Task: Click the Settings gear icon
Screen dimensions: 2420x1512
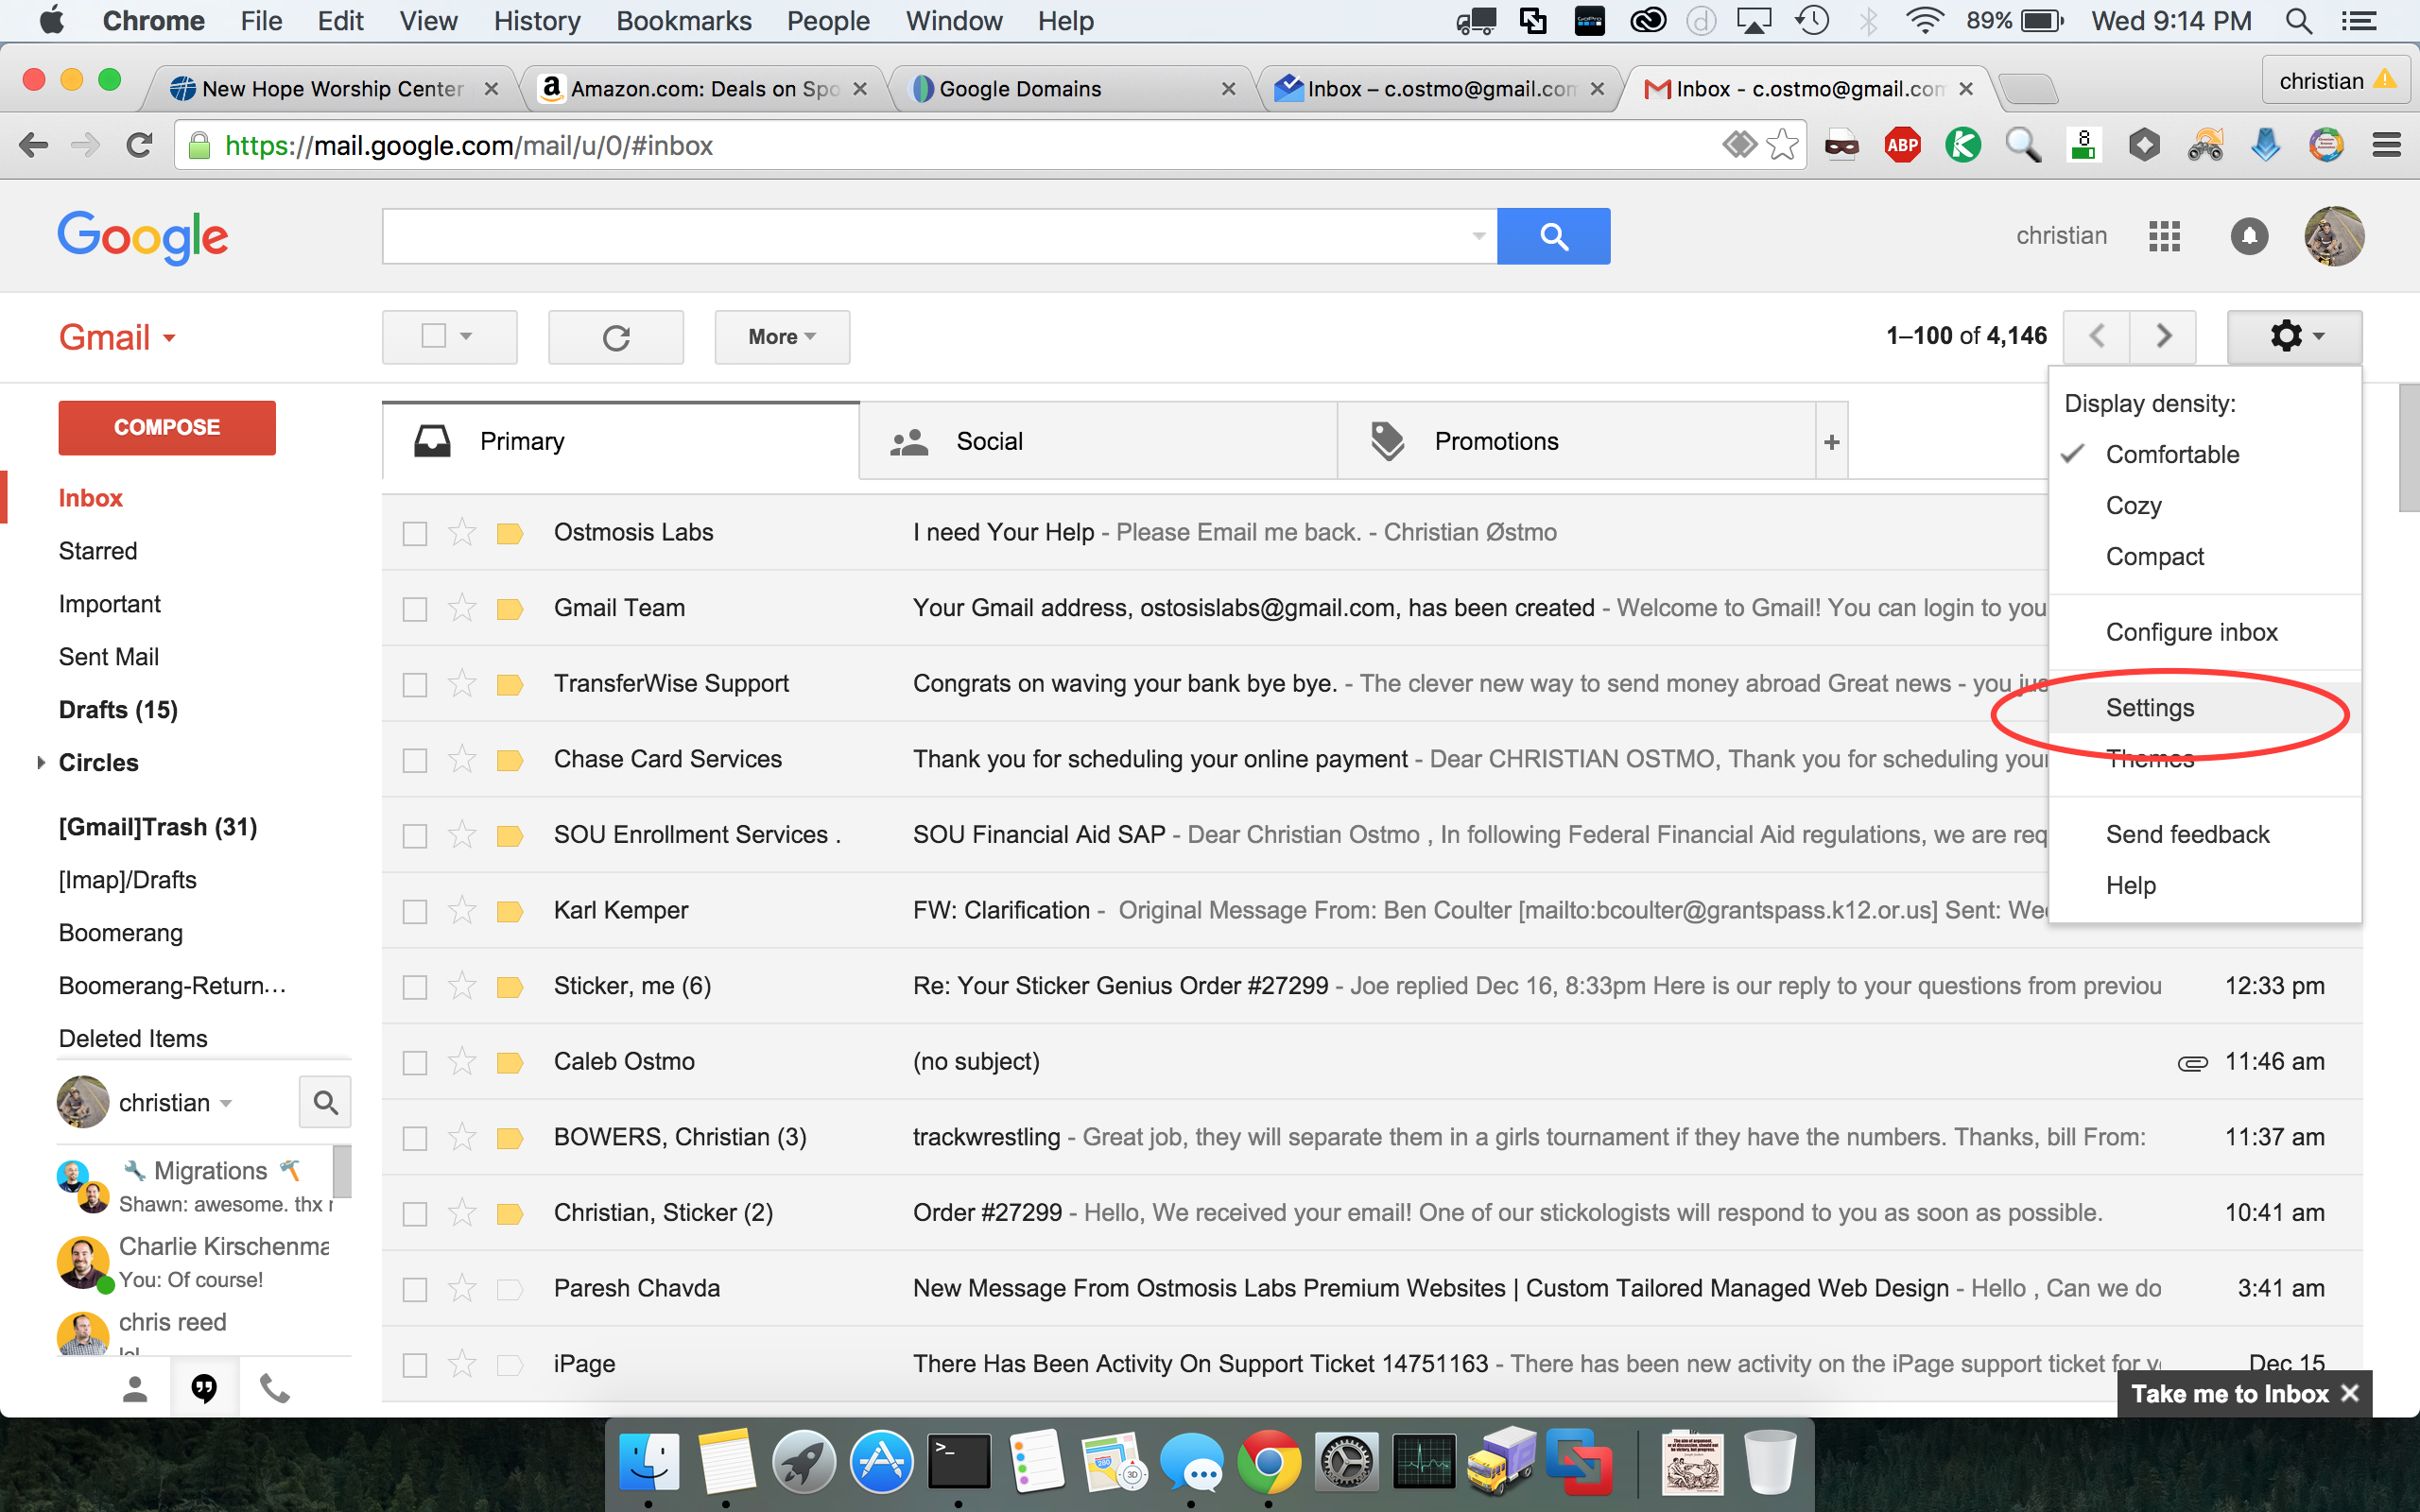Action: (x=2284, y=335)
